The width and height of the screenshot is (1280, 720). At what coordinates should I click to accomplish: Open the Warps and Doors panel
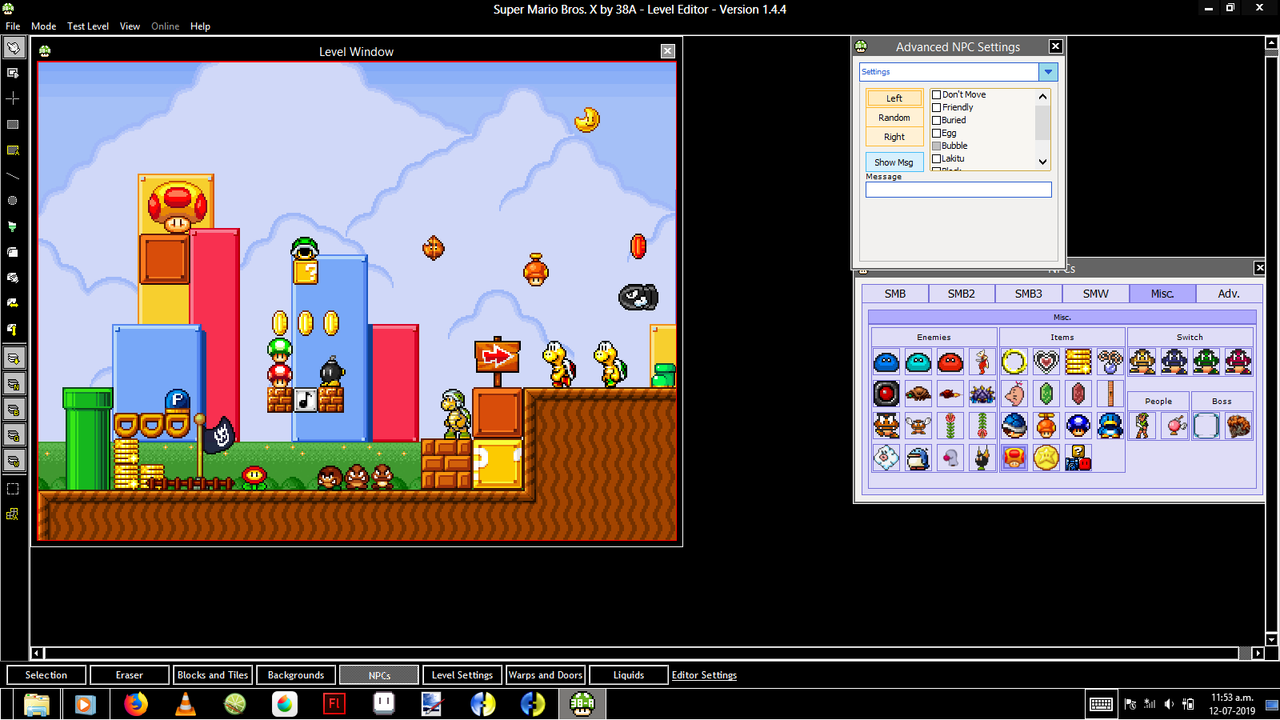pyautogui.click(x=545, y=675)
